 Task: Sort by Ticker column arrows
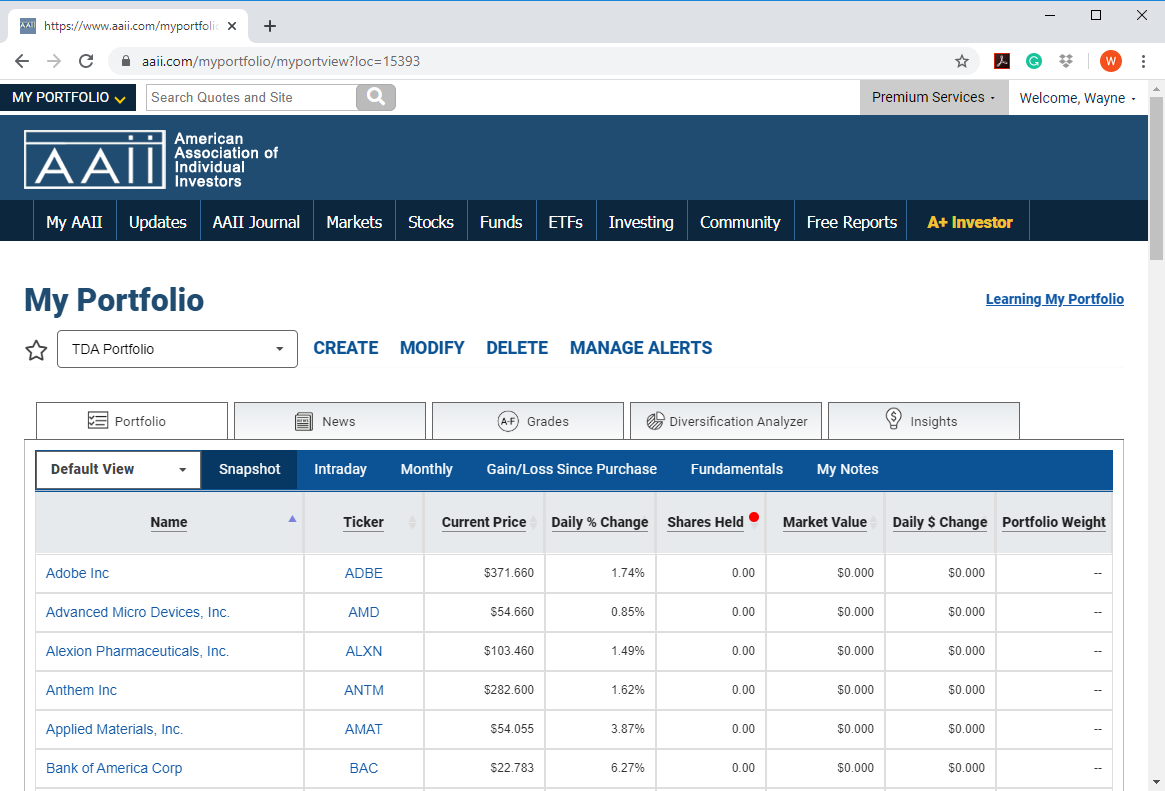click(x=412, y=522)
